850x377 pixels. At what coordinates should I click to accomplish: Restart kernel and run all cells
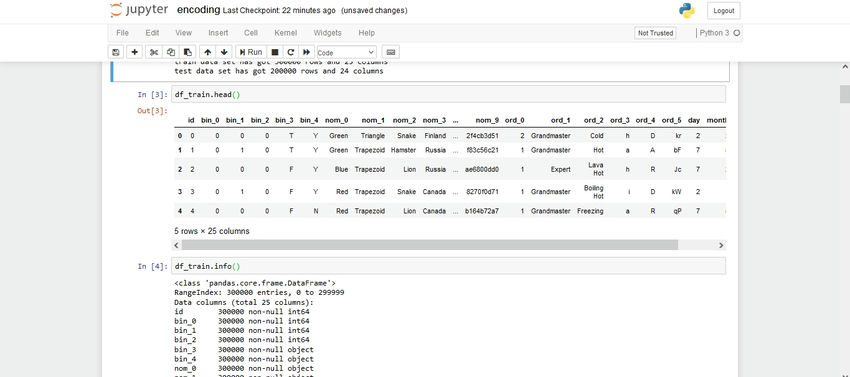306,52
